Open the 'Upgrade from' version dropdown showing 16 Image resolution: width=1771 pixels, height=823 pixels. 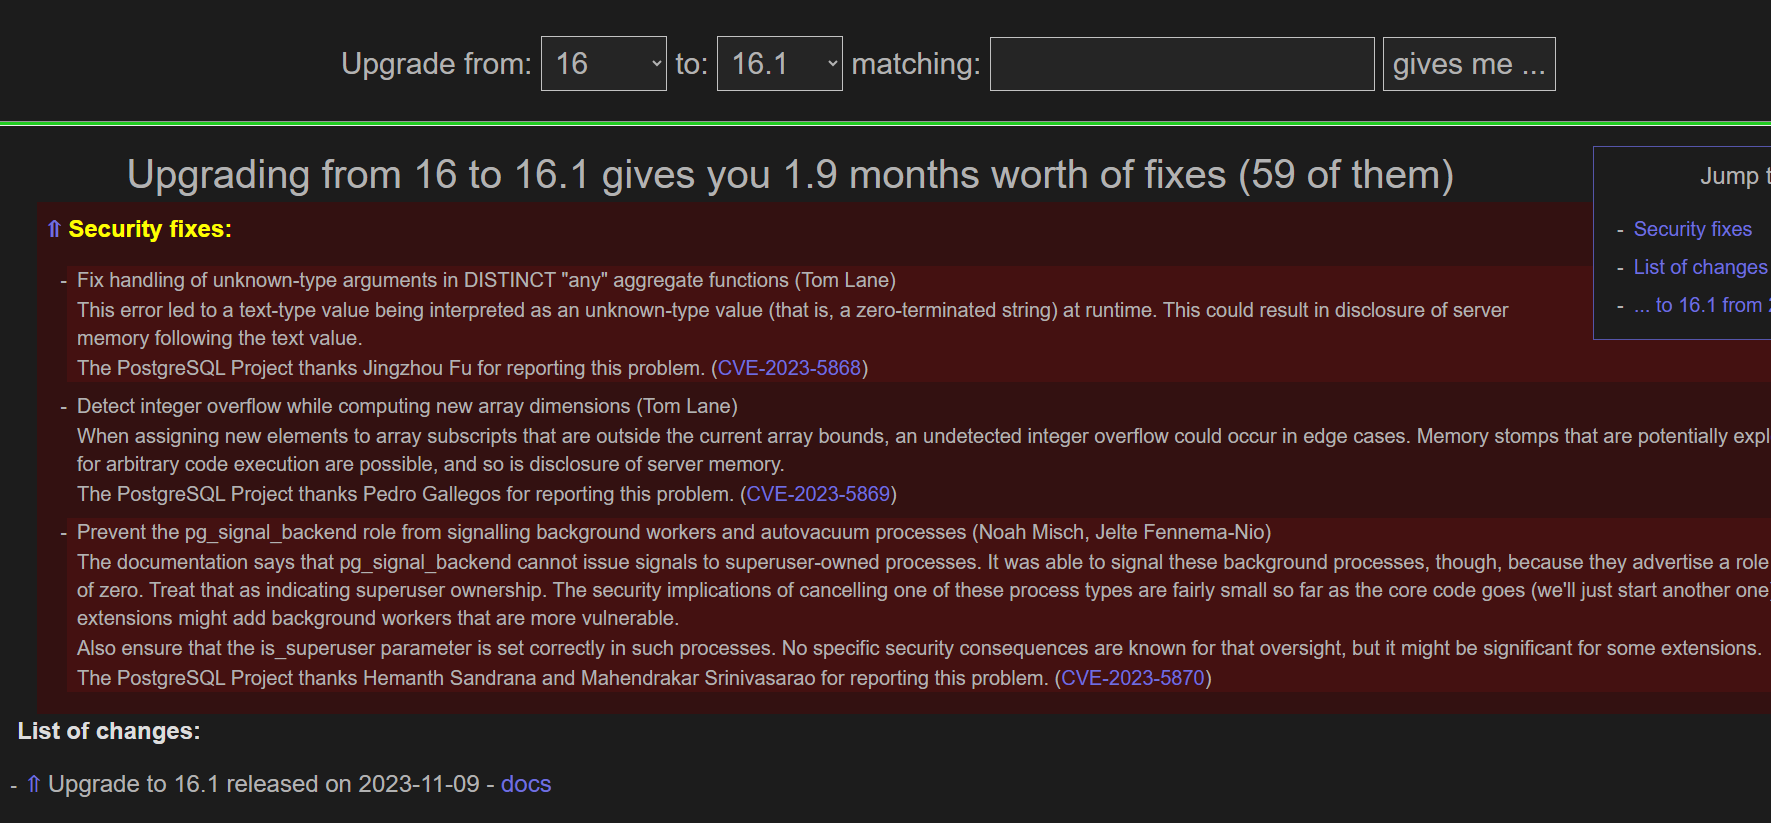click(x=603, y=64)
